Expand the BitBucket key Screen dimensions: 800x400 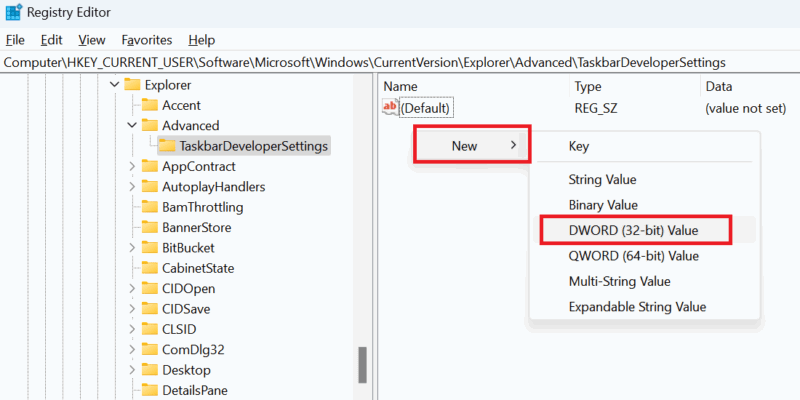pyautogui.click(x=132, y=248)
